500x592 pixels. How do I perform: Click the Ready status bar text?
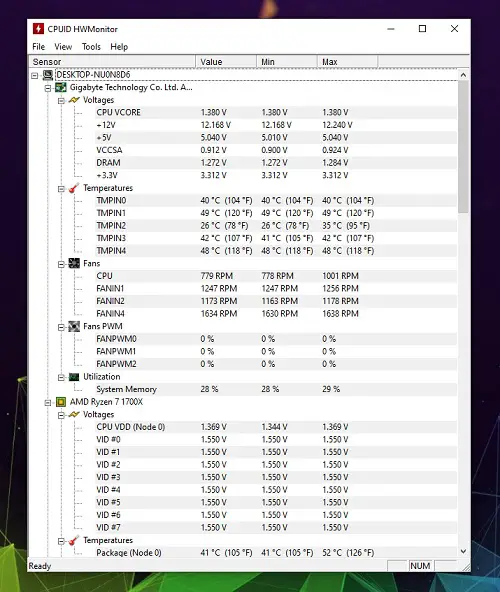click(x=40, y=566)
